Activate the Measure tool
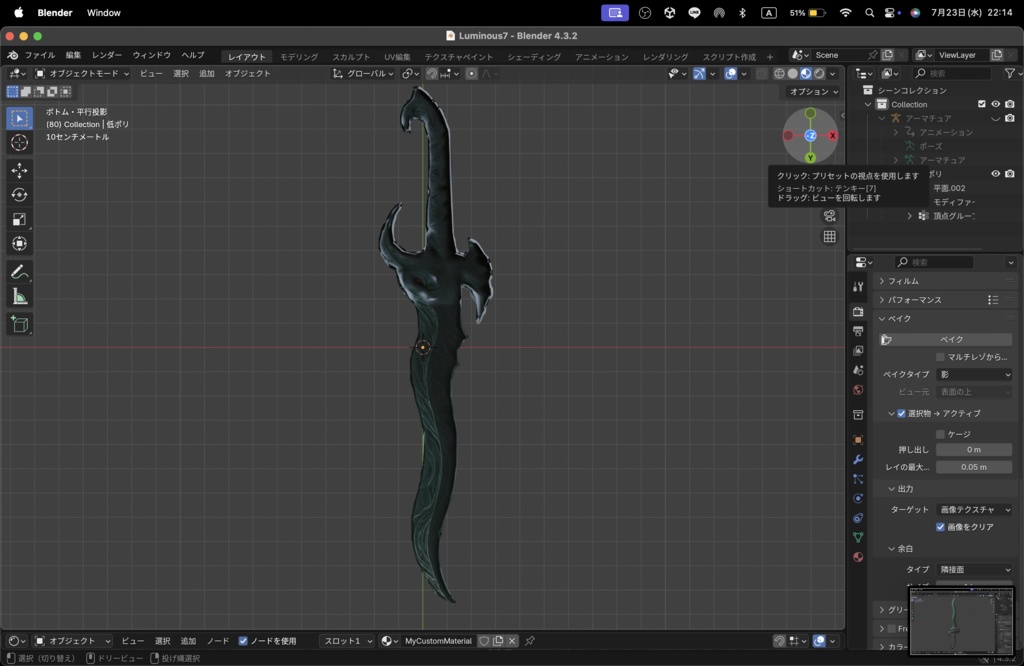Image resolution: width=1024 pixels, height=666 pixels. coord(19,297)
